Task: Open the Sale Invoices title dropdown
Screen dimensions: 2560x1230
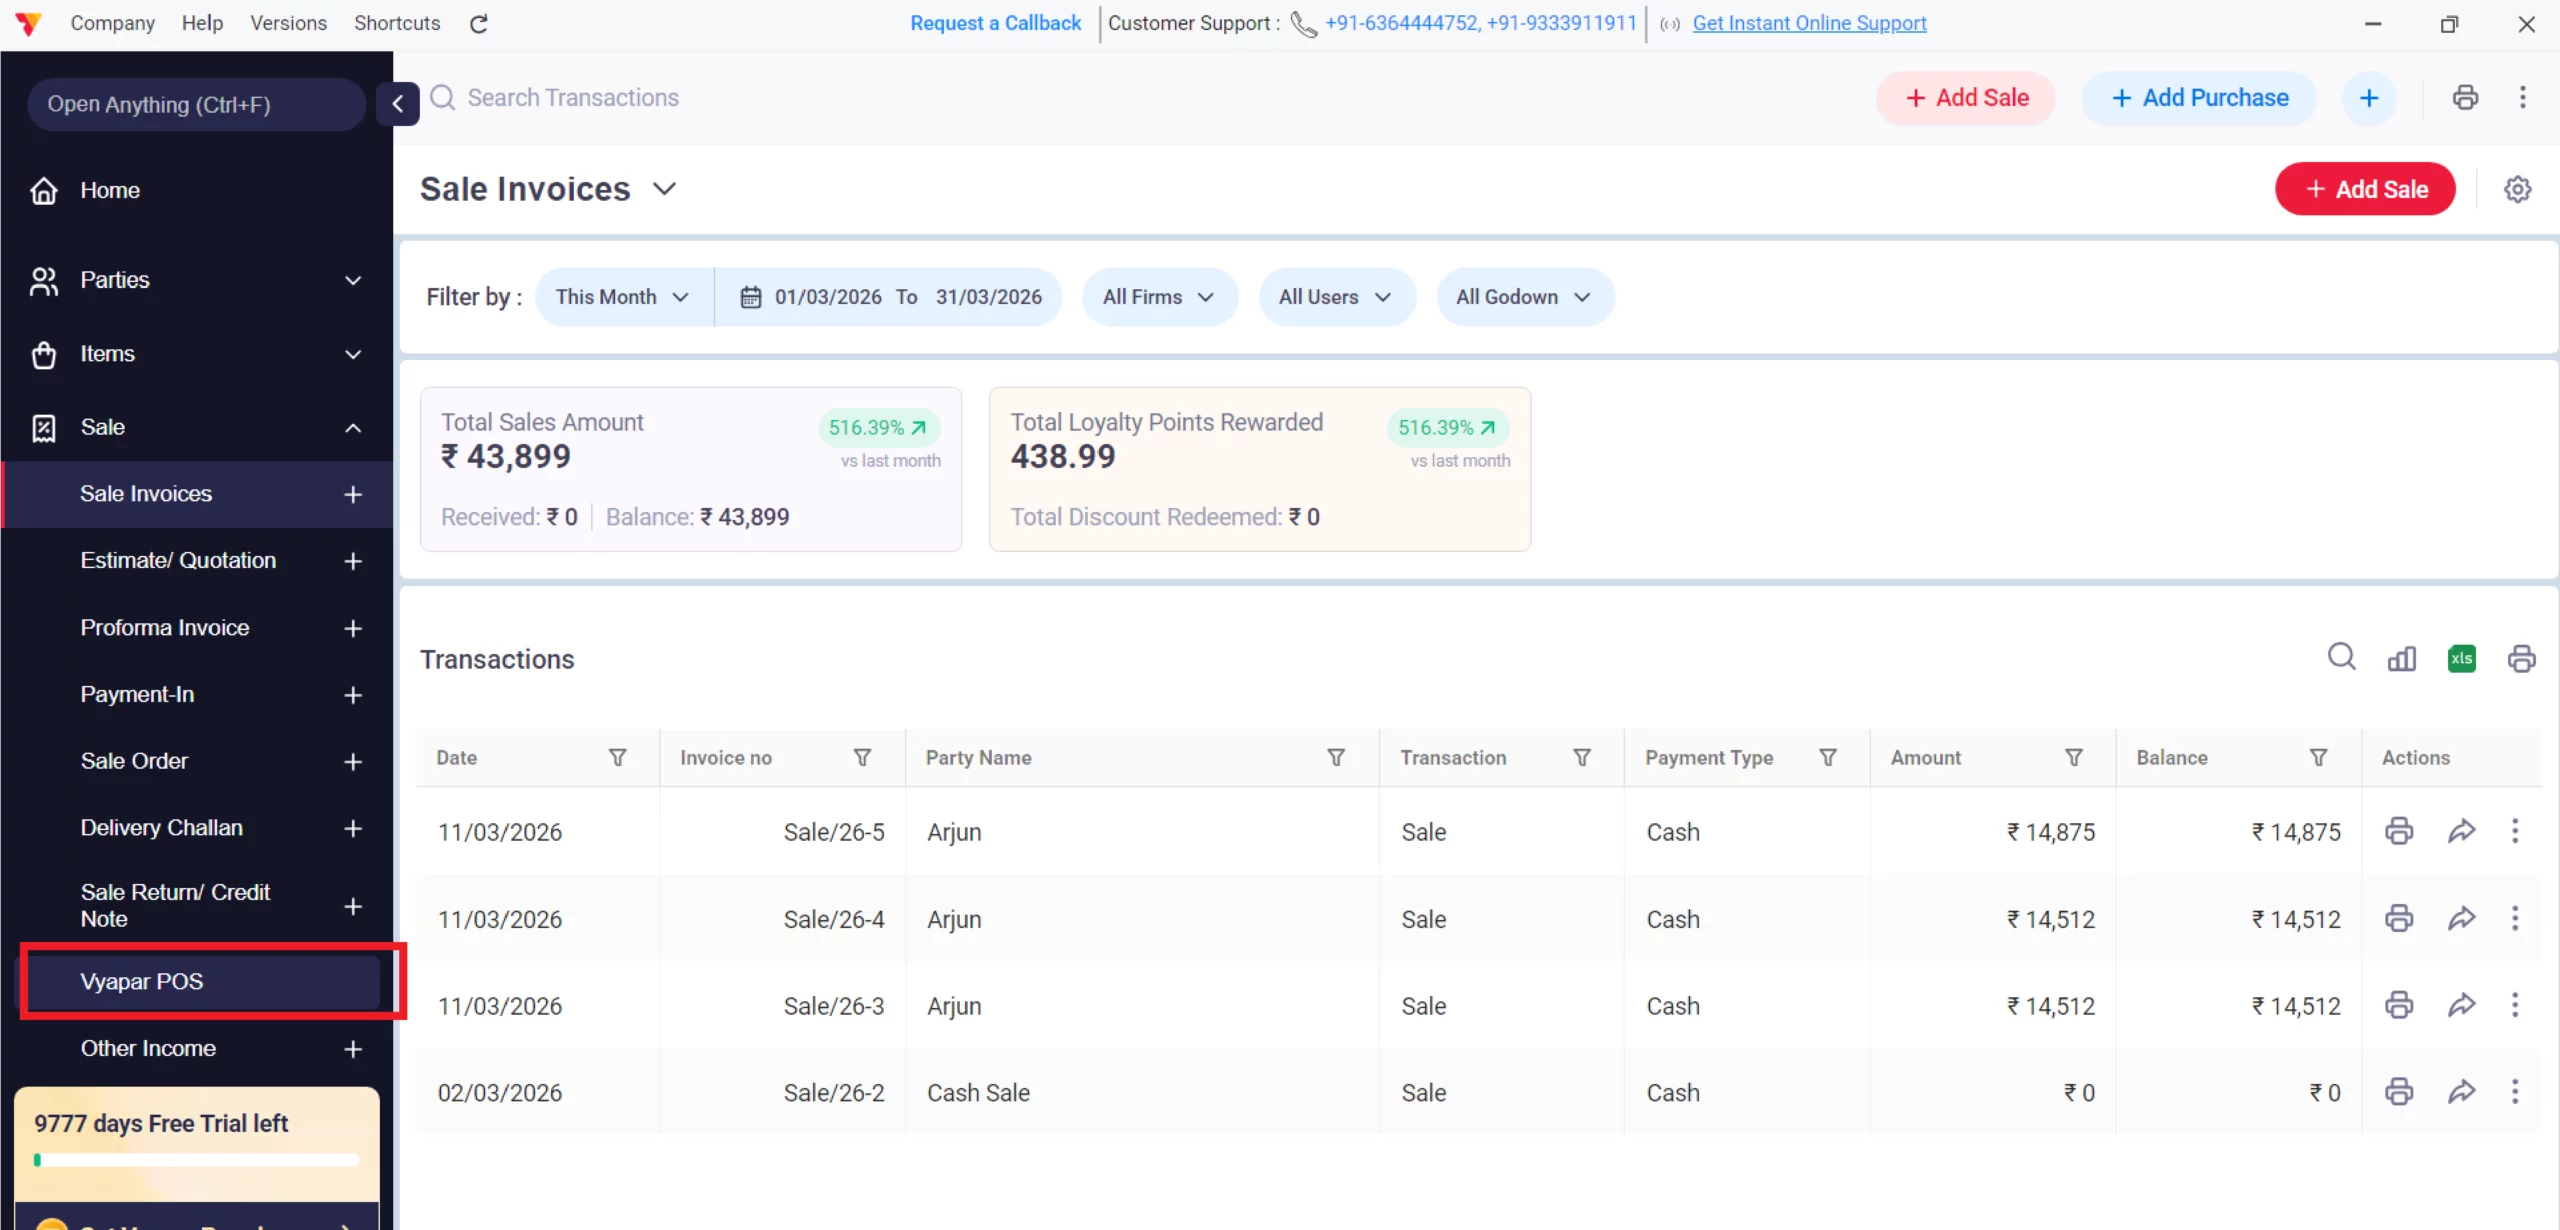Action: click(x=665, y=189)
